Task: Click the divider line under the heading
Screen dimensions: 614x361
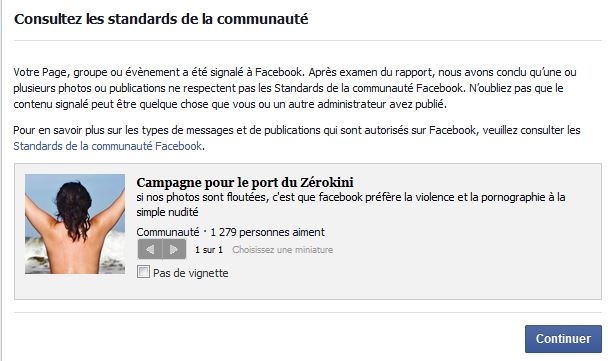Action: click(308, 40)
